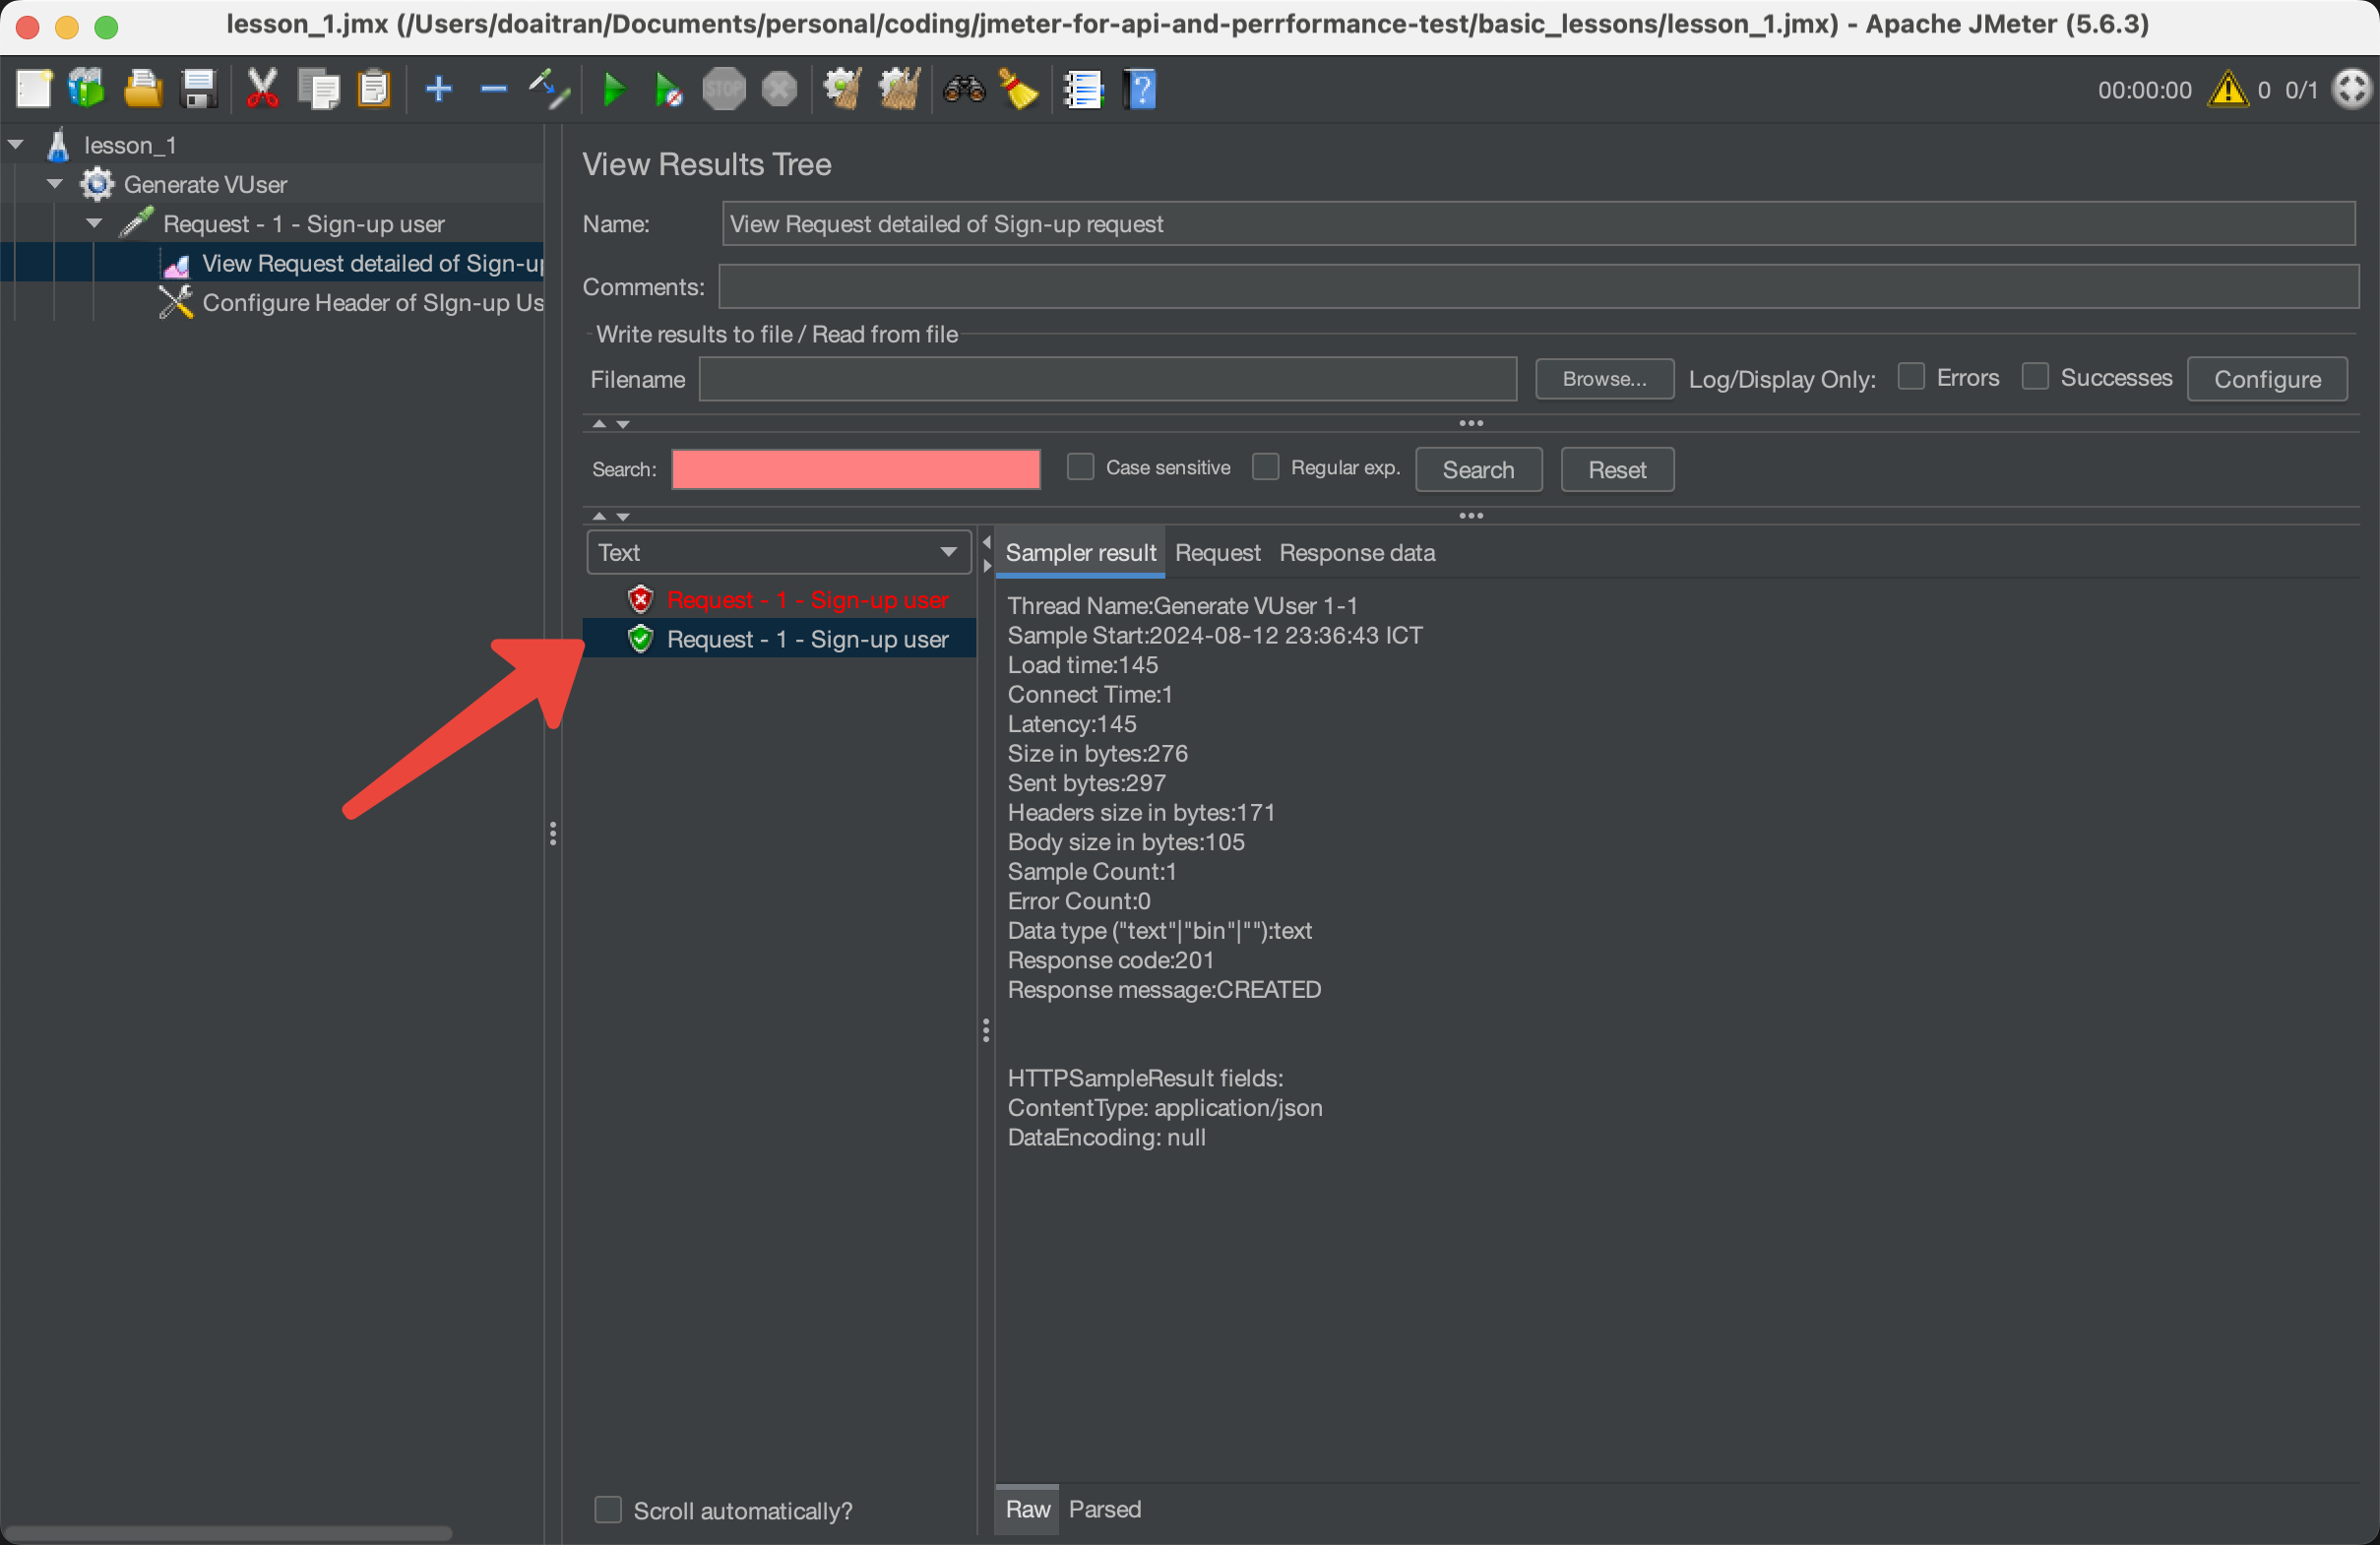Click the Copy icon in toolbar
Viewport: 2380px width, 1545px height.
[x=319, y=90]
